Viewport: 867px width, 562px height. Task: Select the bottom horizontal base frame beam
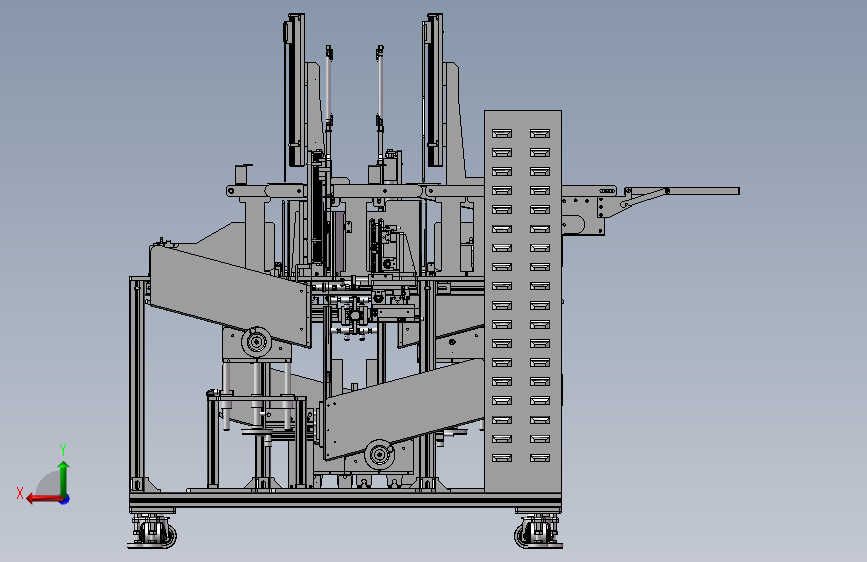click(x=346, y=501)
